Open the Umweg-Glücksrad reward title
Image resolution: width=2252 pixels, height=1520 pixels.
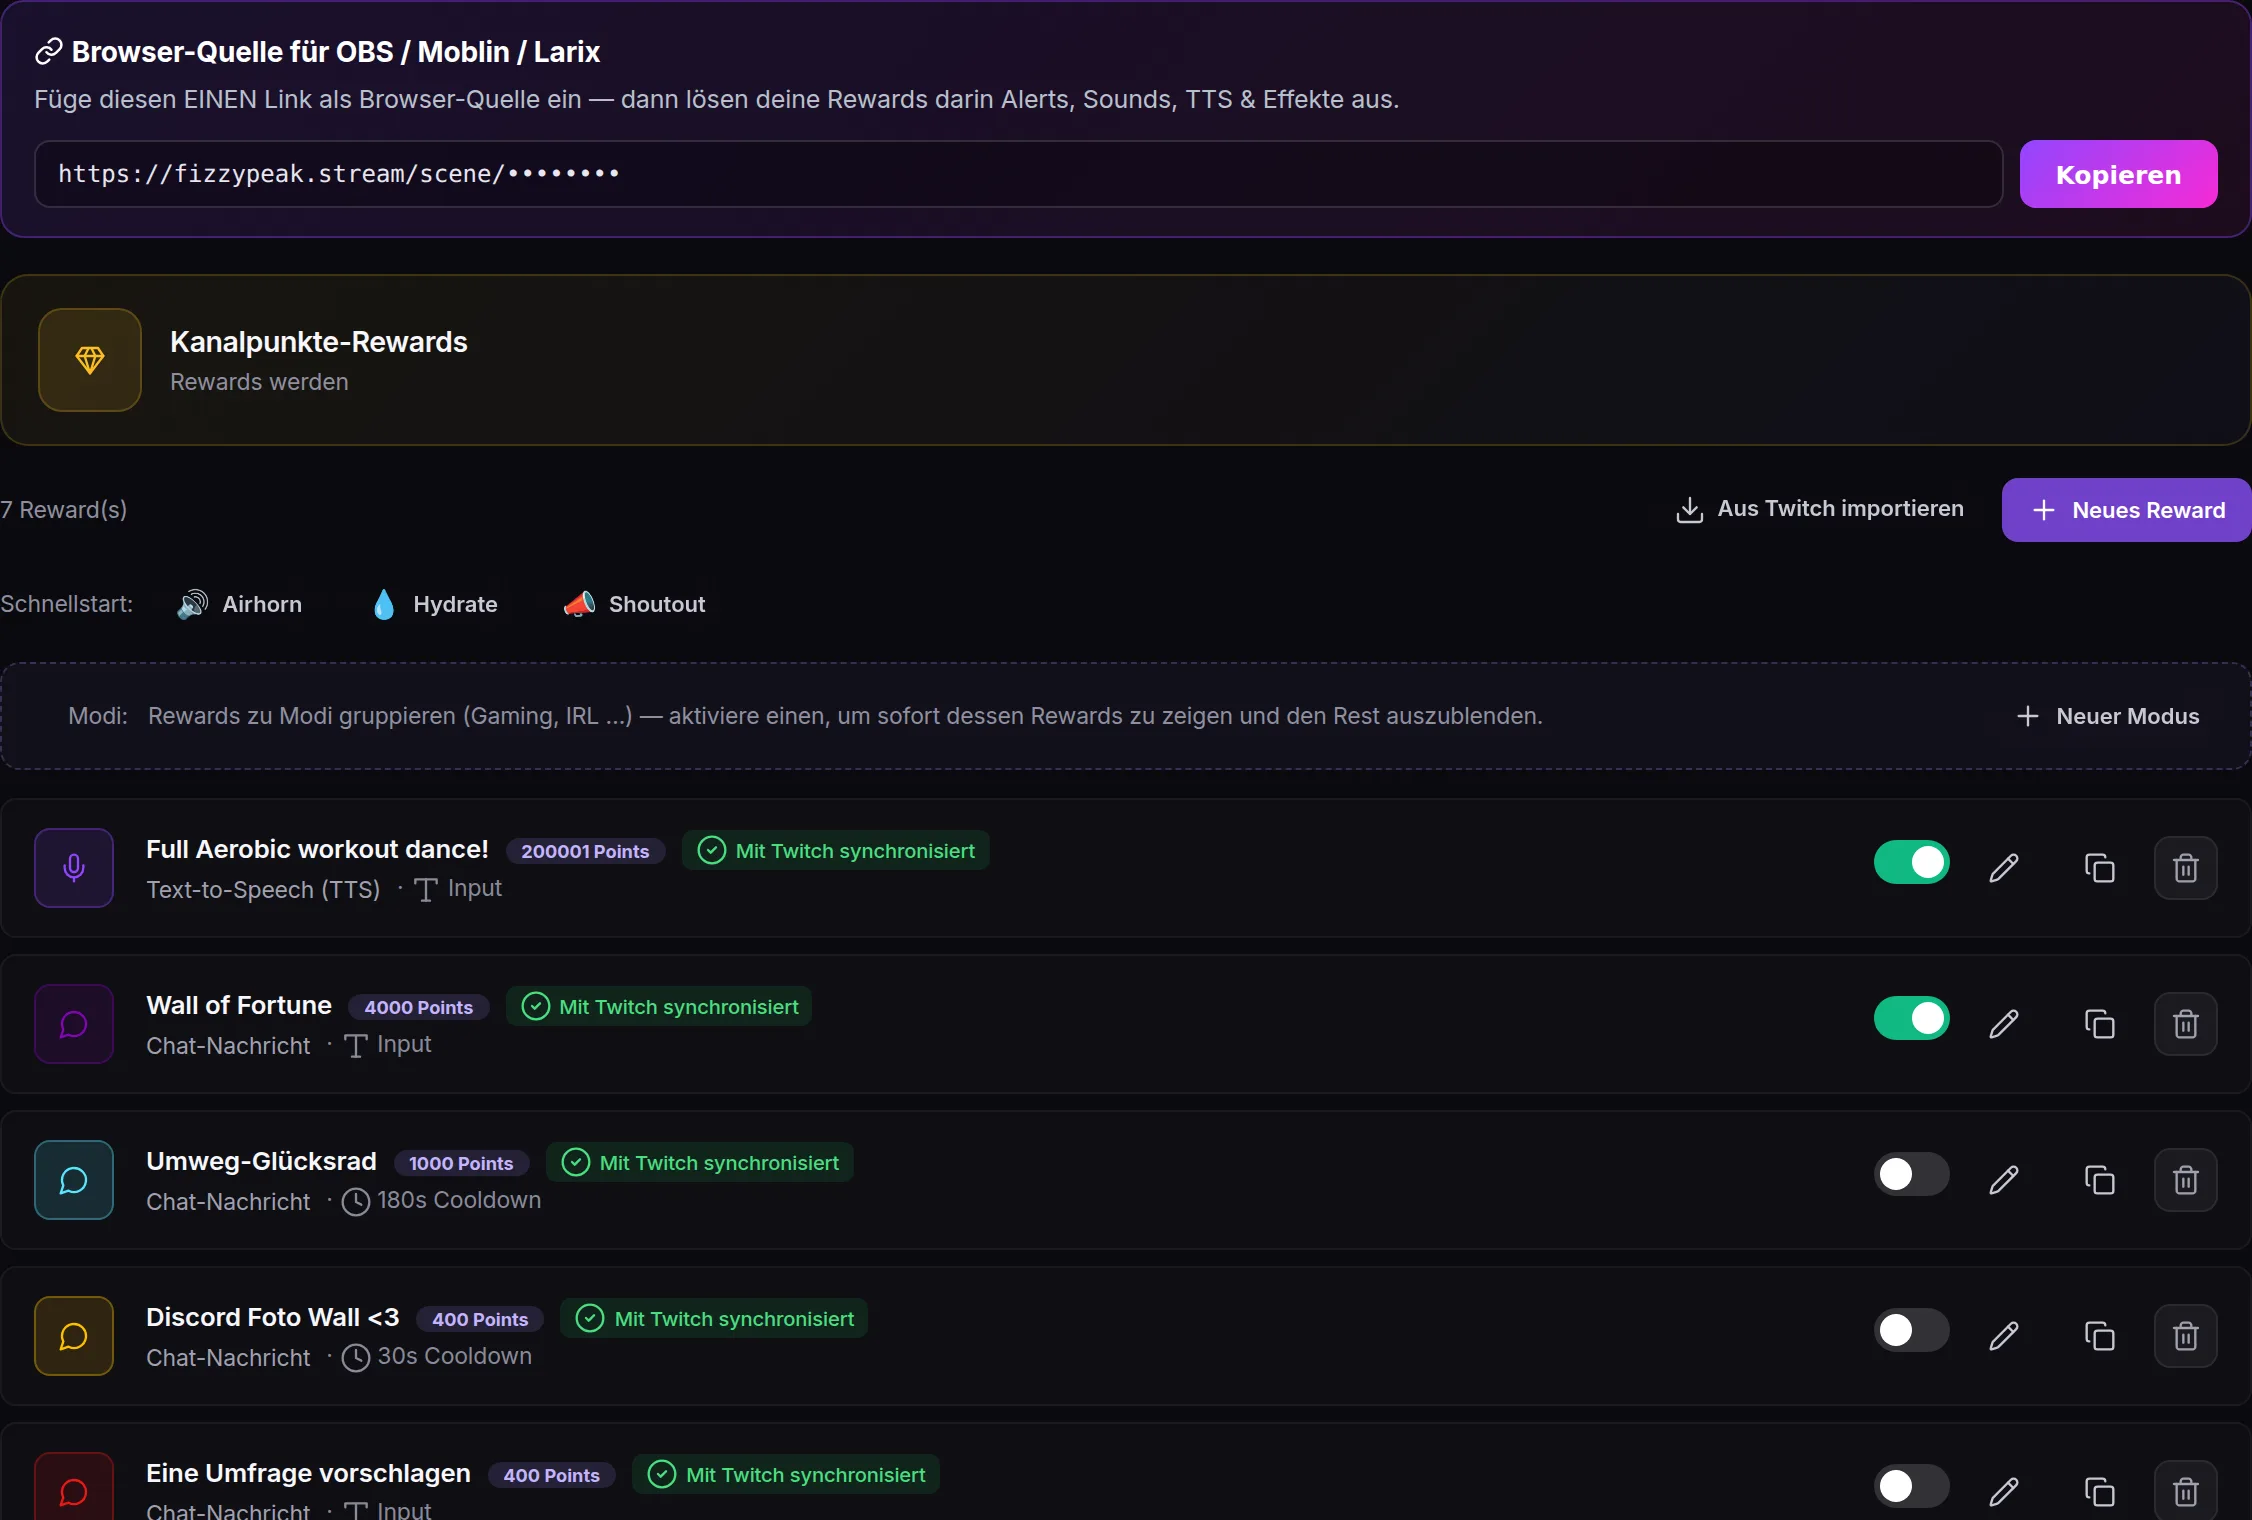261,1161
